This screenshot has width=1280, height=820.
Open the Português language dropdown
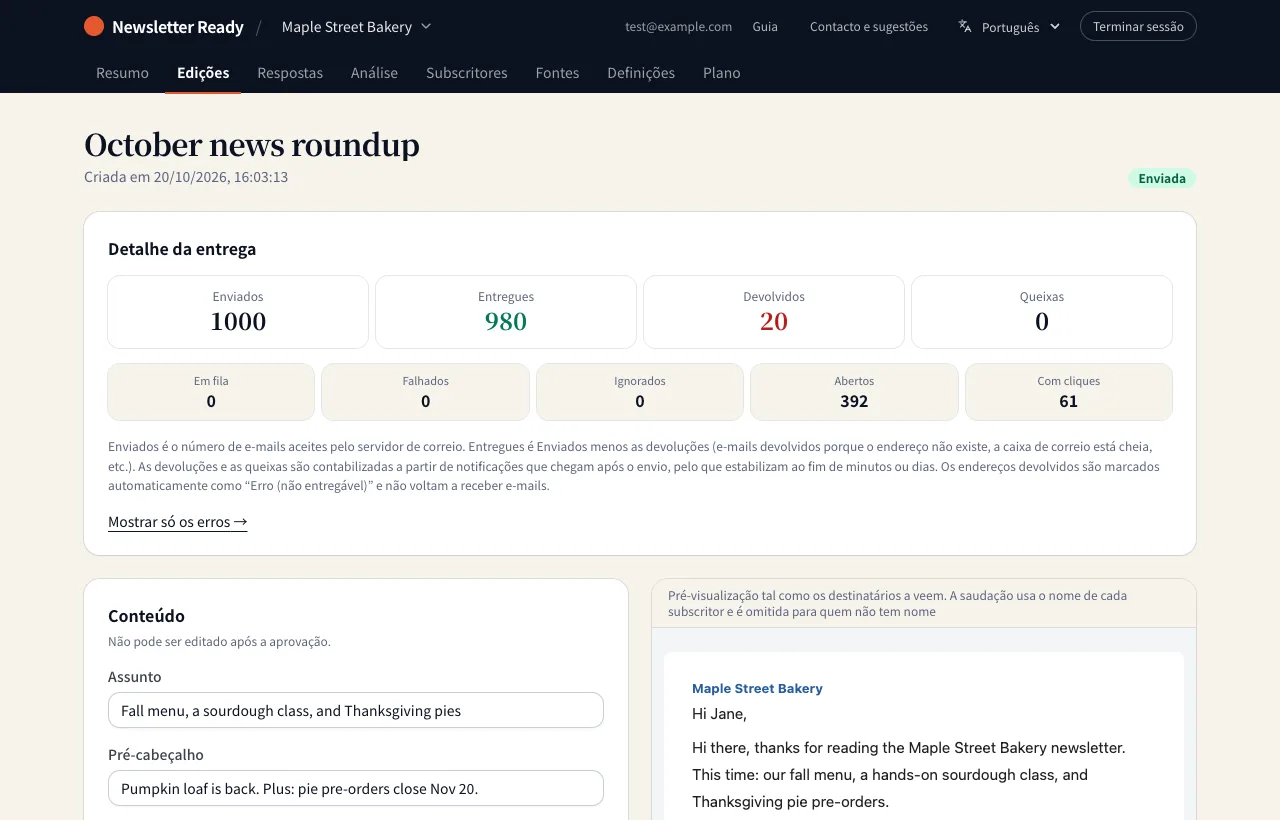[1009, 27]
